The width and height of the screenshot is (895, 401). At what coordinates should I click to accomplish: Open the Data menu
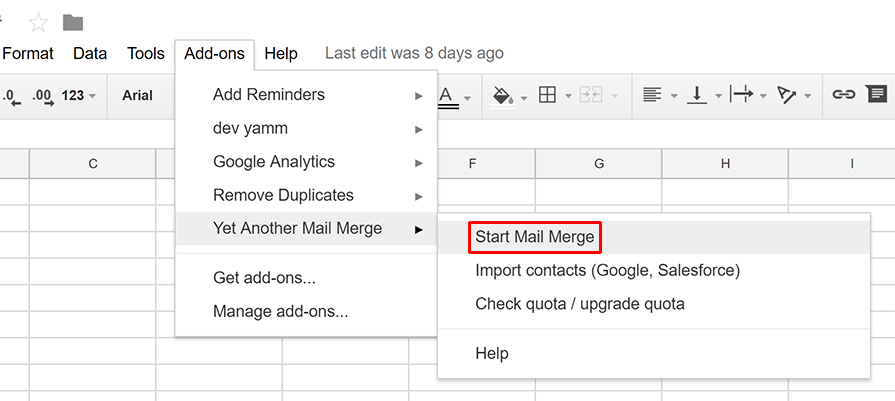coord(90,53)
